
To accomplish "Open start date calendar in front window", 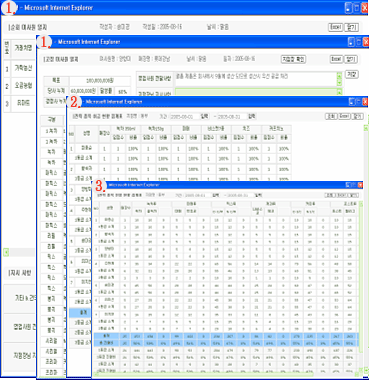I will tap(216, 195).
